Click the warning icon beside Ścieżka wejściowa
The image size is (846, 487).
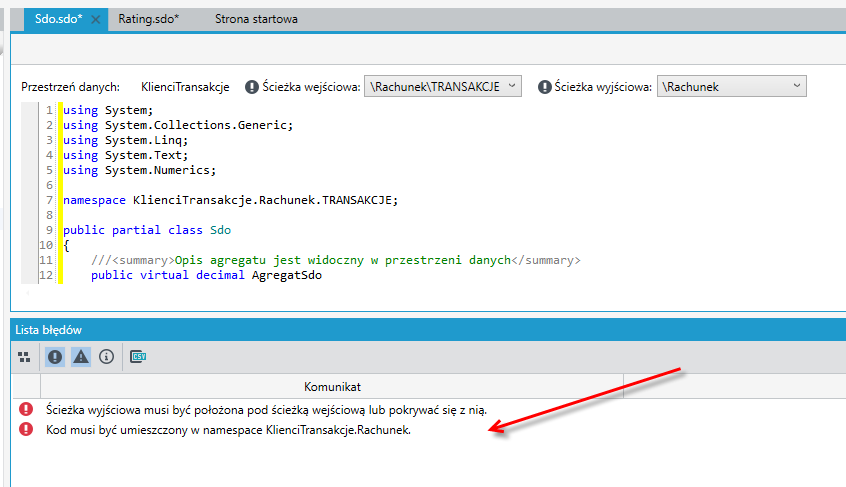coord(251,87)
